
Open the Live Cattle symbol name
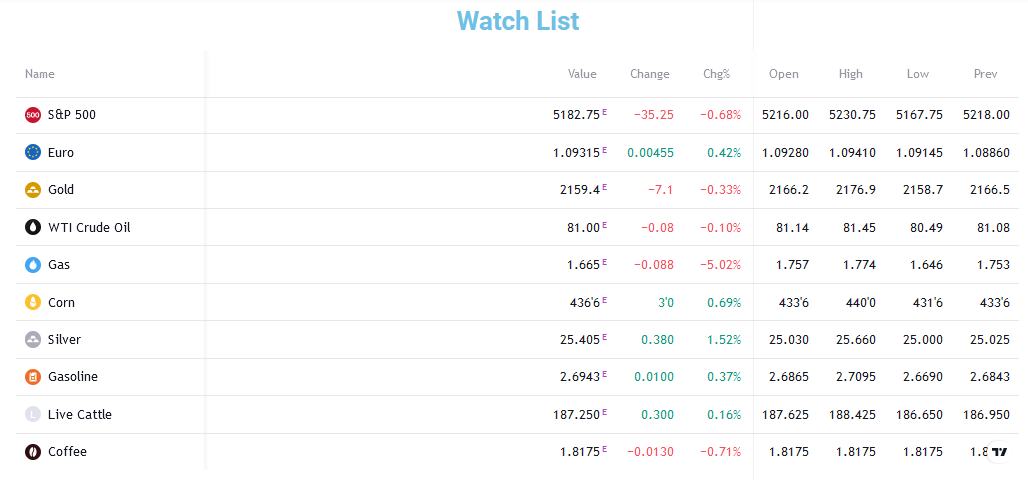click(79, 415)
